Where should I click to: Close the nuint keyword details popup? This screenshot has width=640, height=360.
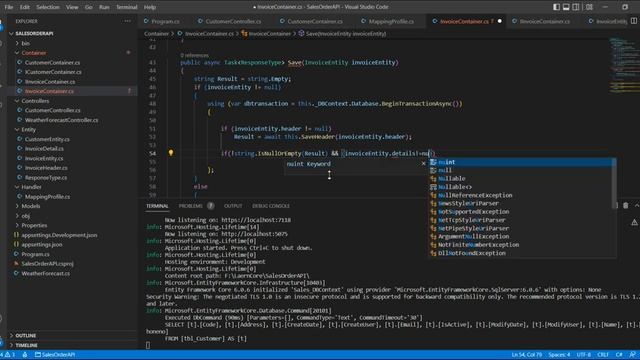tap(423, 163)
